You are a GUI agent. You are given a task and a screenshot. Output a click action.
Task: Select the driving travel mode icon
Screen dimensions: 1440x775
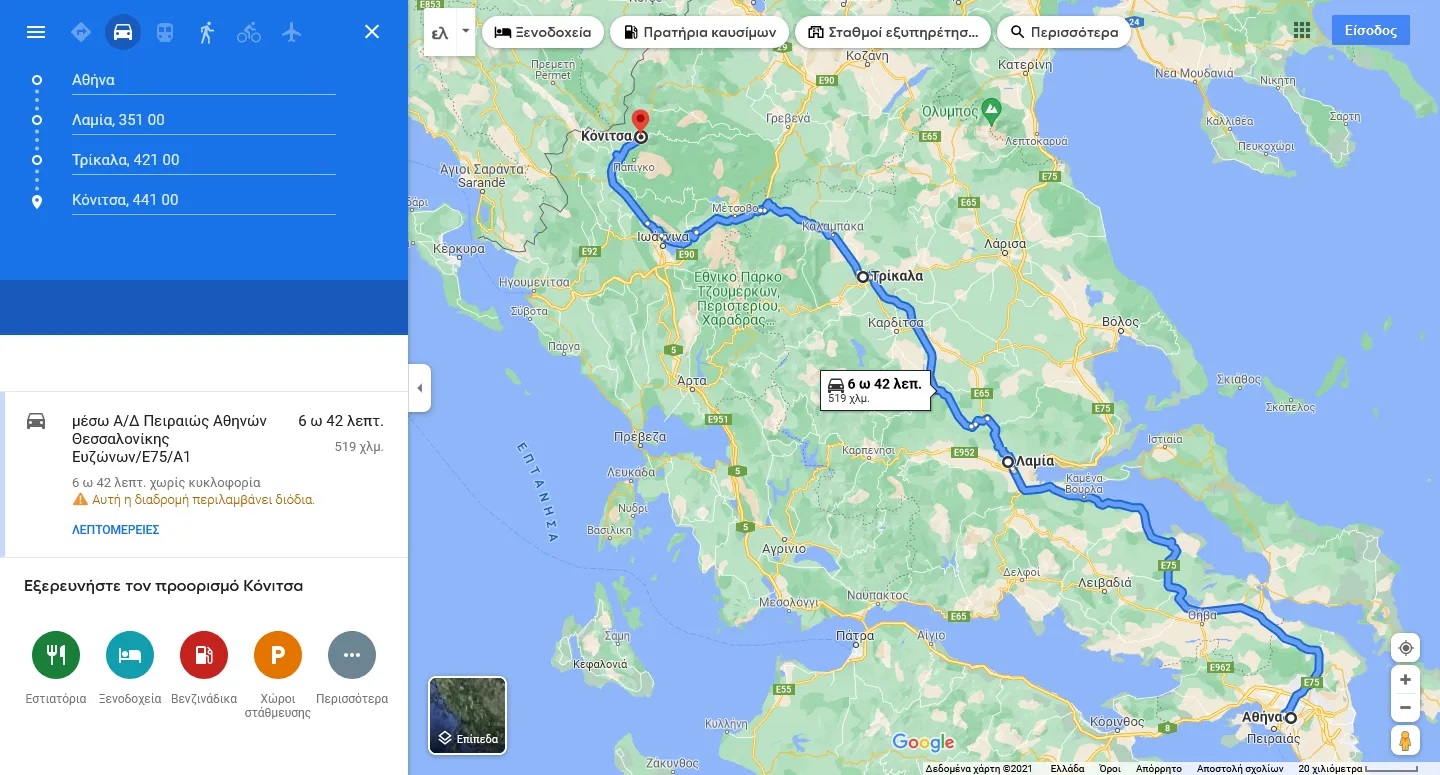pos(123,32)
